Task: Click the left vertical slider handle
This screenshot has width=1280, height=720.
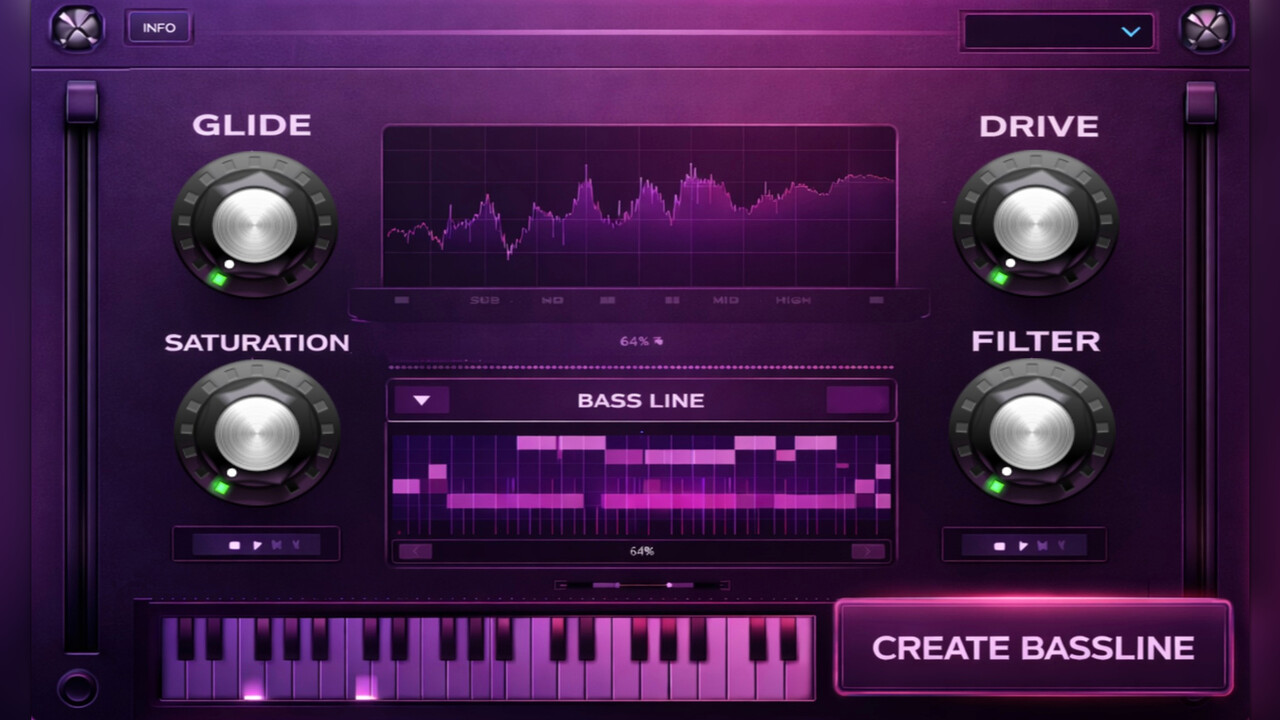Action: 81,103
